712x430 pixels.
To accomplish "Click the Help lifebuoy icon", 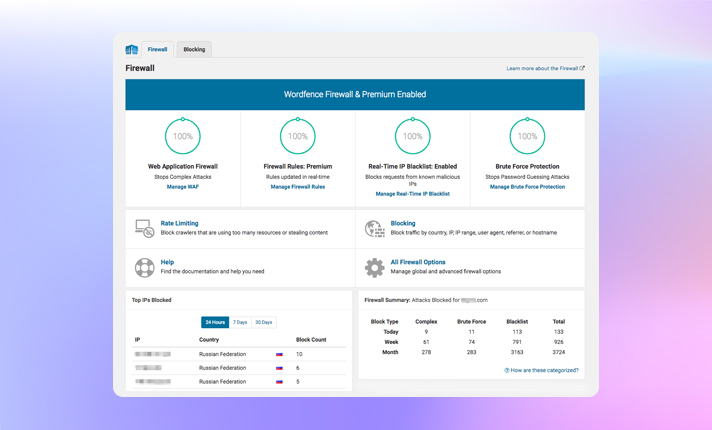I will pyautogui.click(x=145, y=267).
